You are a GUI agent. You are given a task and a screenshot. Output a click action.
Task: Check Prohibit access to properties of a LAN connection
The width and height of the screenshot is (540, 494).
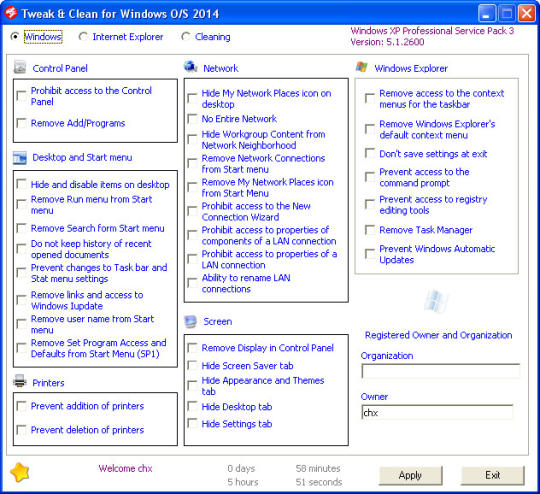[x=192, y=259]
